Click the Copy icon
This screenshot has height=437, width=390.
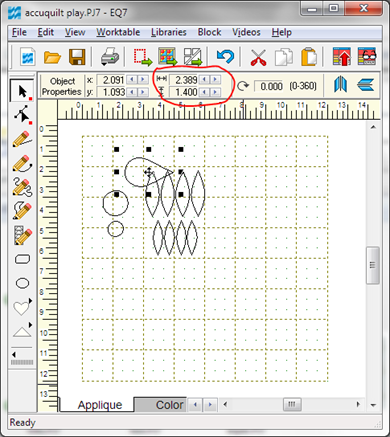click(x=283, y=57)
